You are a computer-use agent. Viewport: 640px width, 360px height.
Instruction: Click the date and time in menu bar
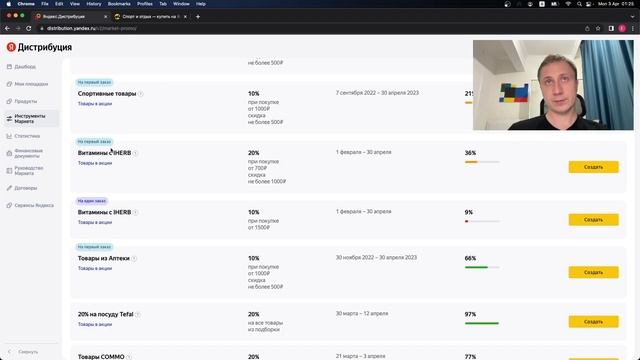(616, 4)
